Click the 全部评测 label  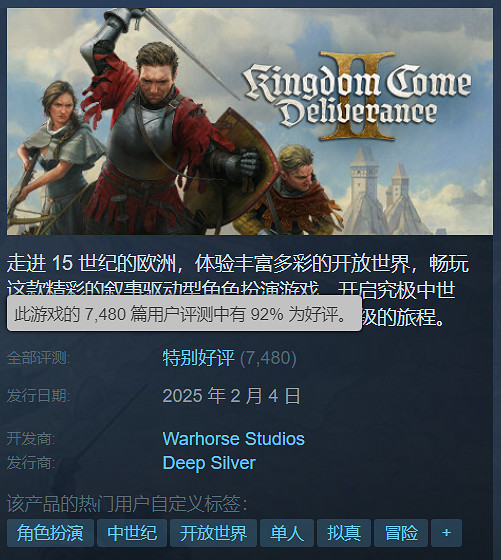39,358
